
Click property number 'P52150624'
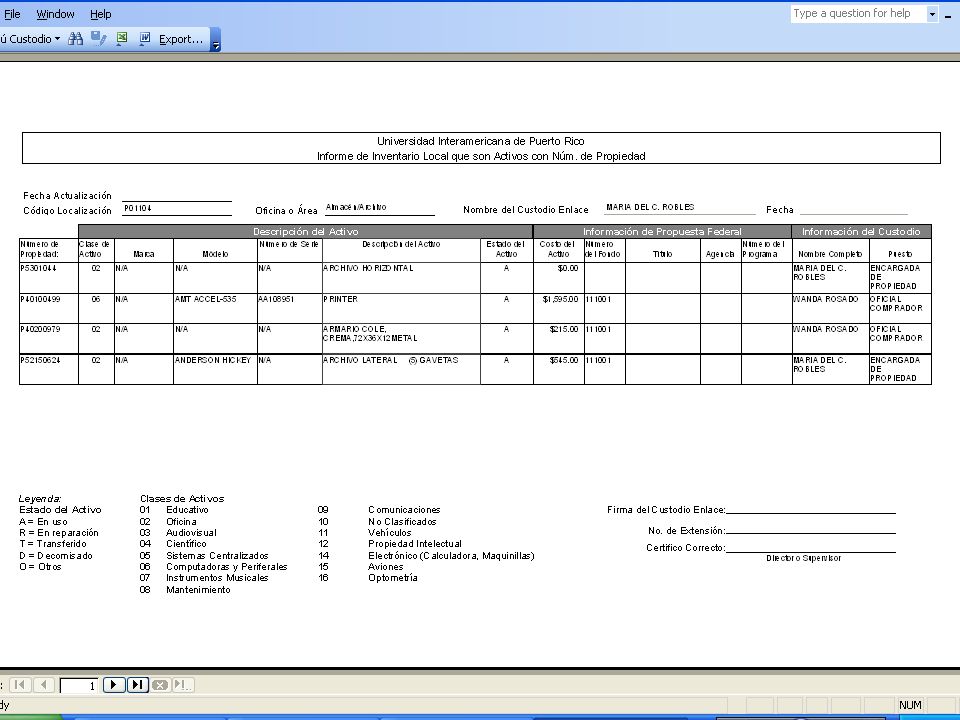pos(40,360)
